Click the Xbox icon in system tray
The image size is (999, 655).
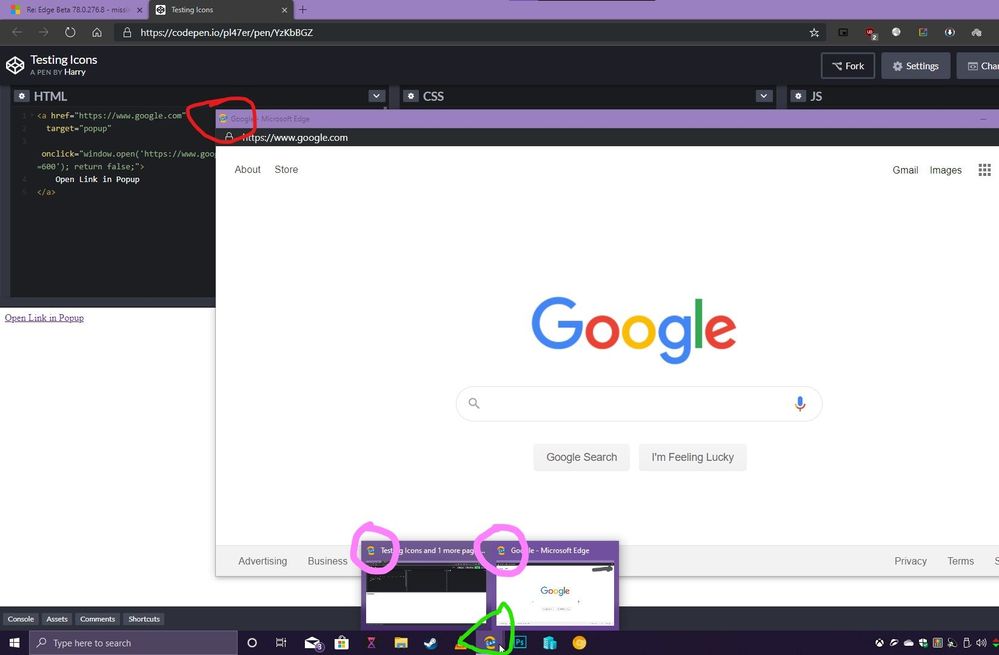coord(879,643)
